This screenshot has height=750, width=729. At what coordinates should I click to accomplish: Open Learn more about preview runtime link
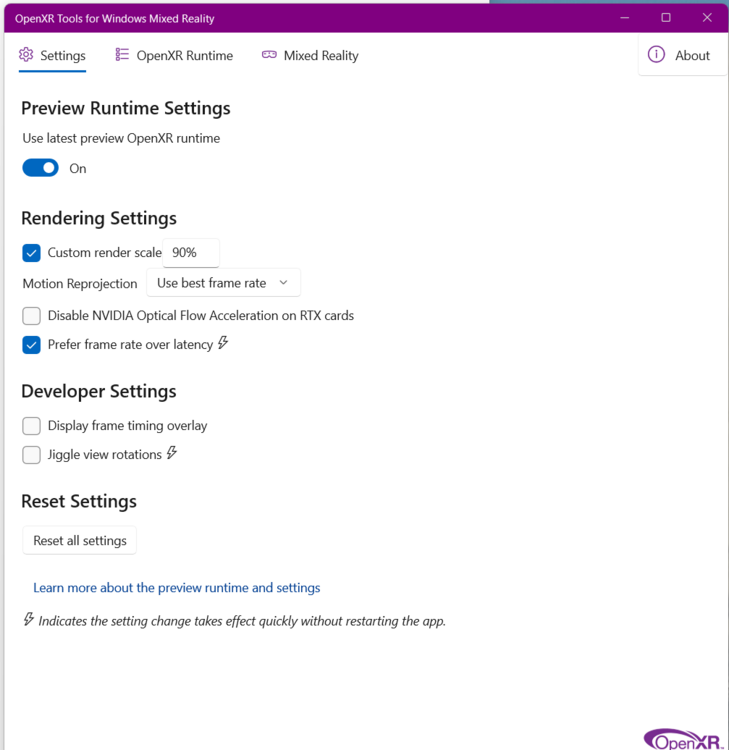click(x=177, y=588)
